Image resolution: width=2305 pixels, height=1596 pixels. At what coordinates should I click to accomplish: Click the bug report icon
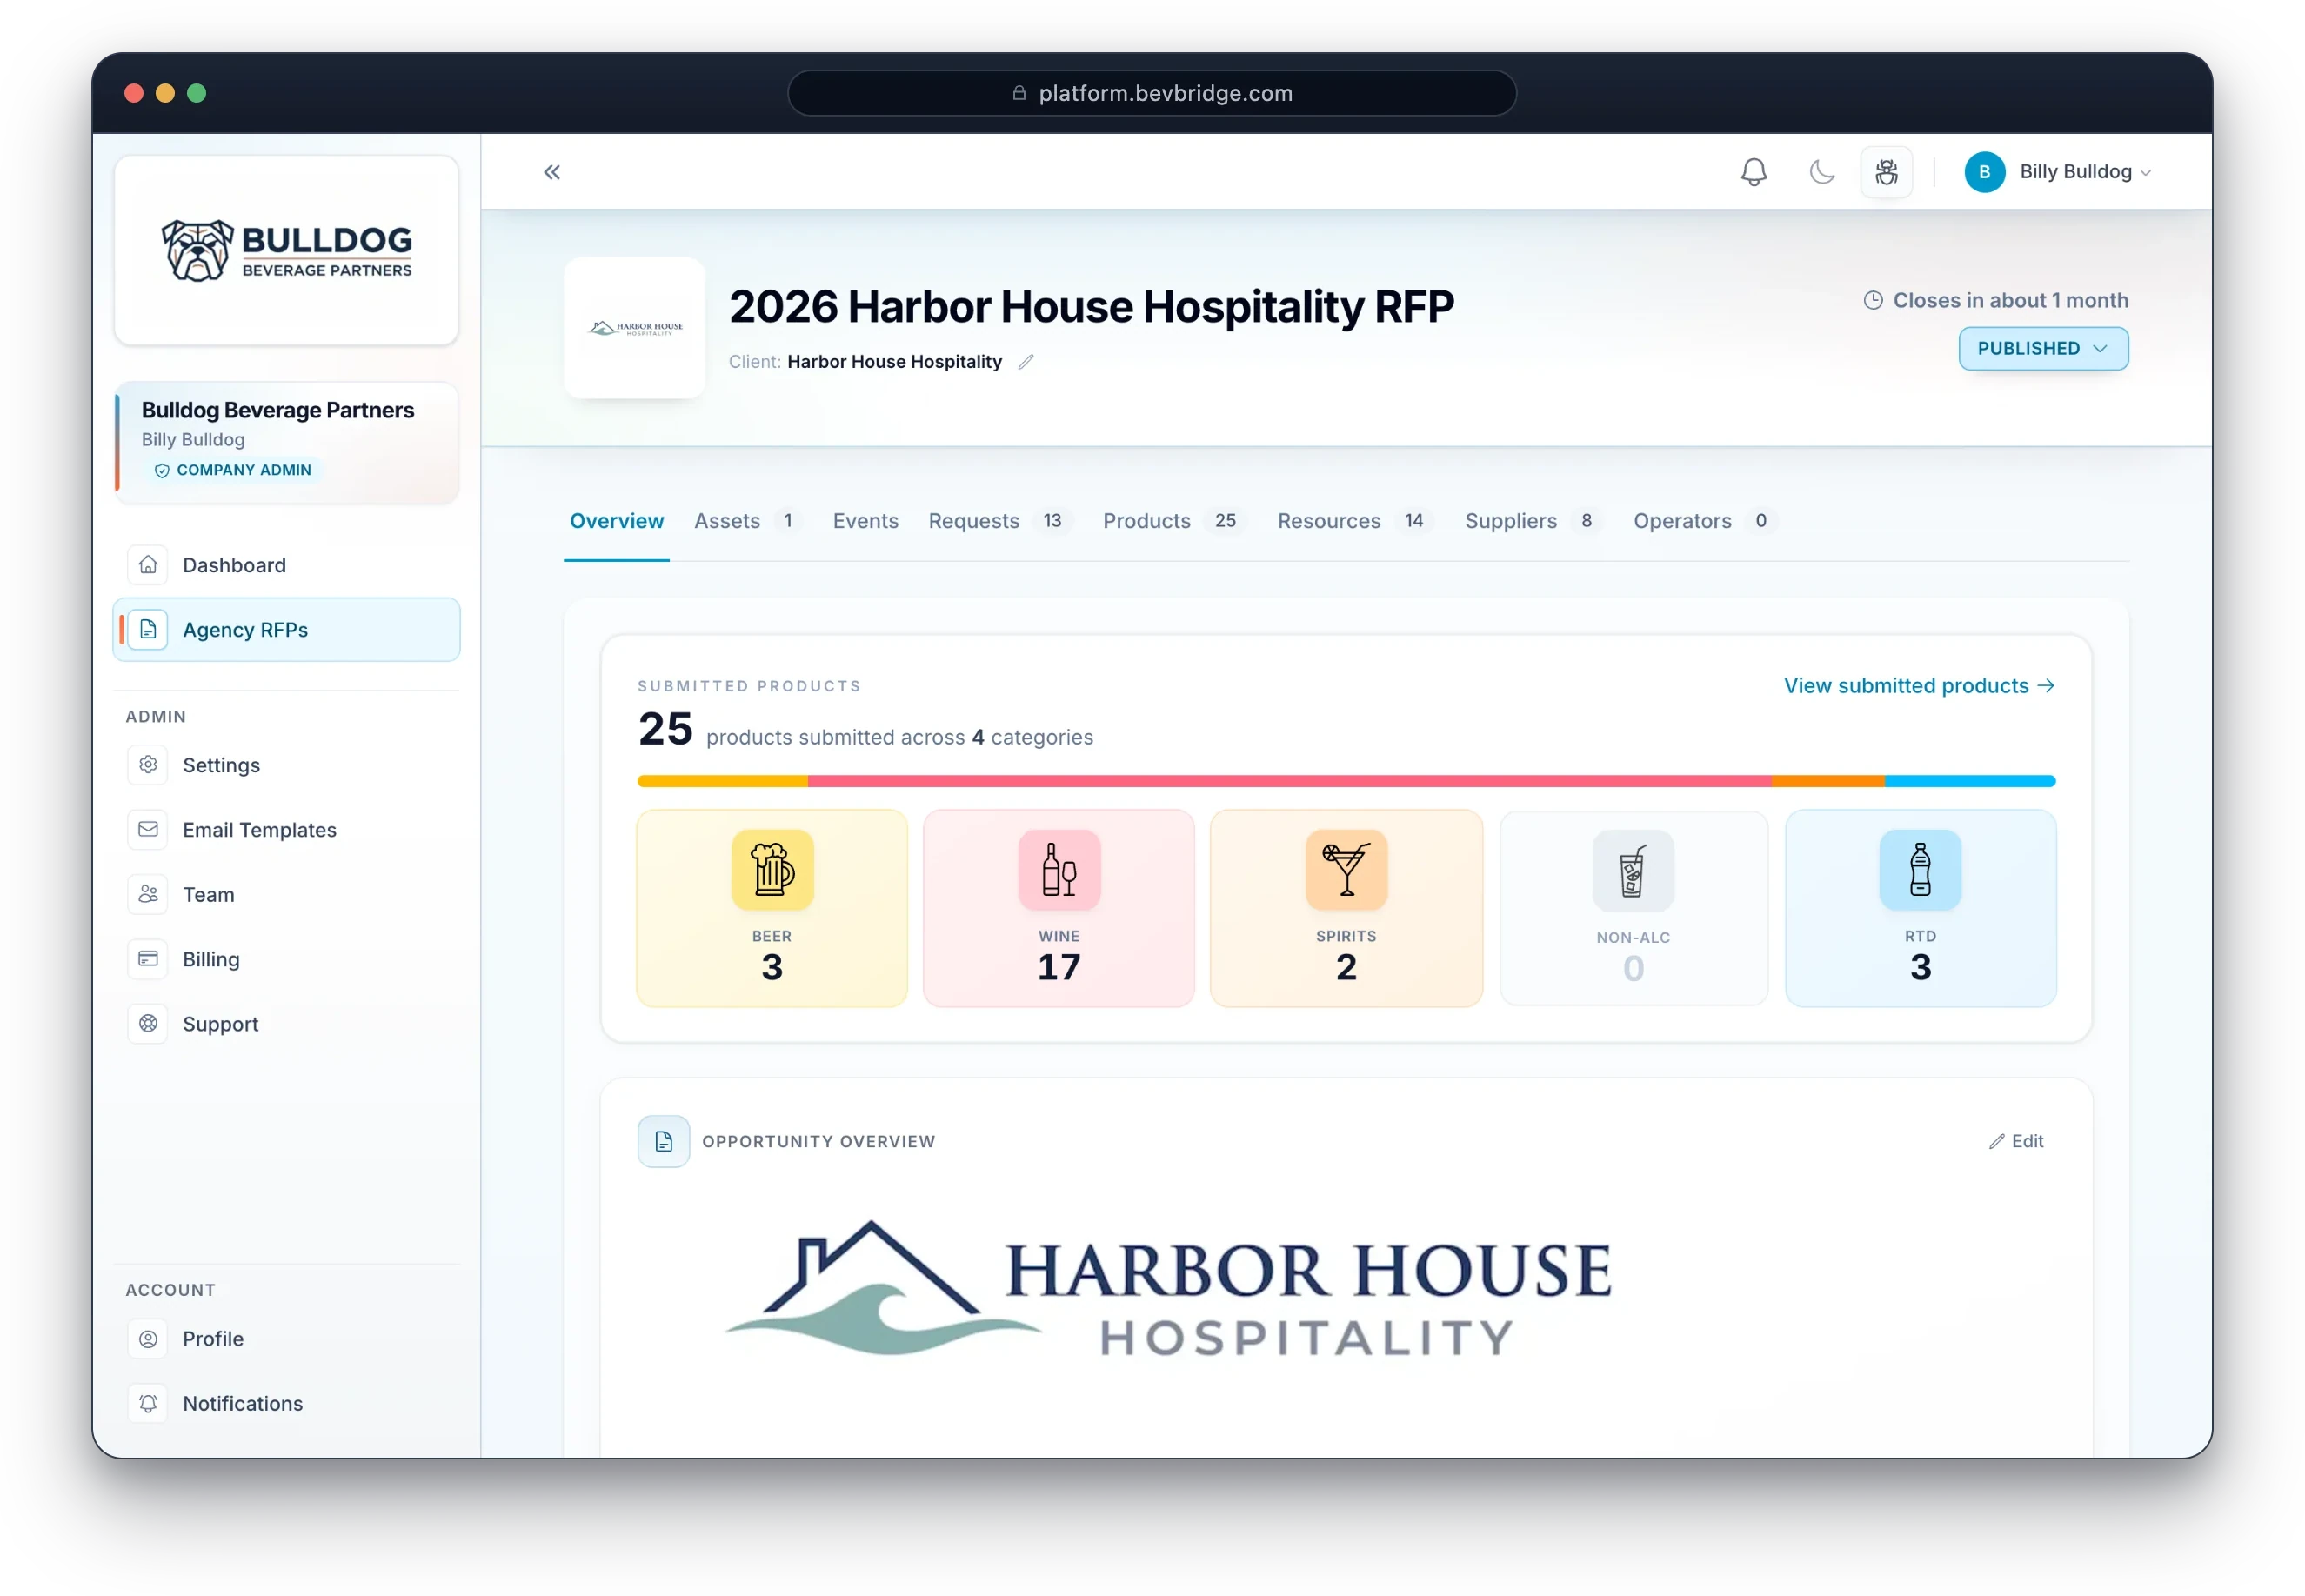click(1886, 172)
